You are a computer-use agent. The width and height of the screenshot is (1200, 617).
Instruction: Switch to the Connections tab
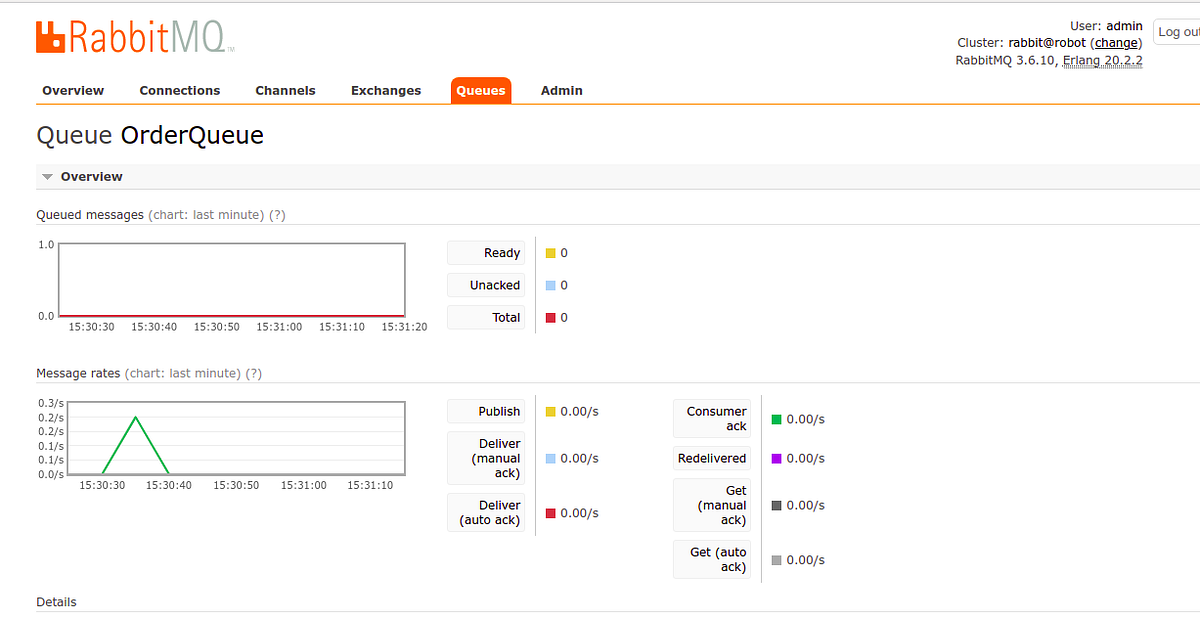point(179,90)
